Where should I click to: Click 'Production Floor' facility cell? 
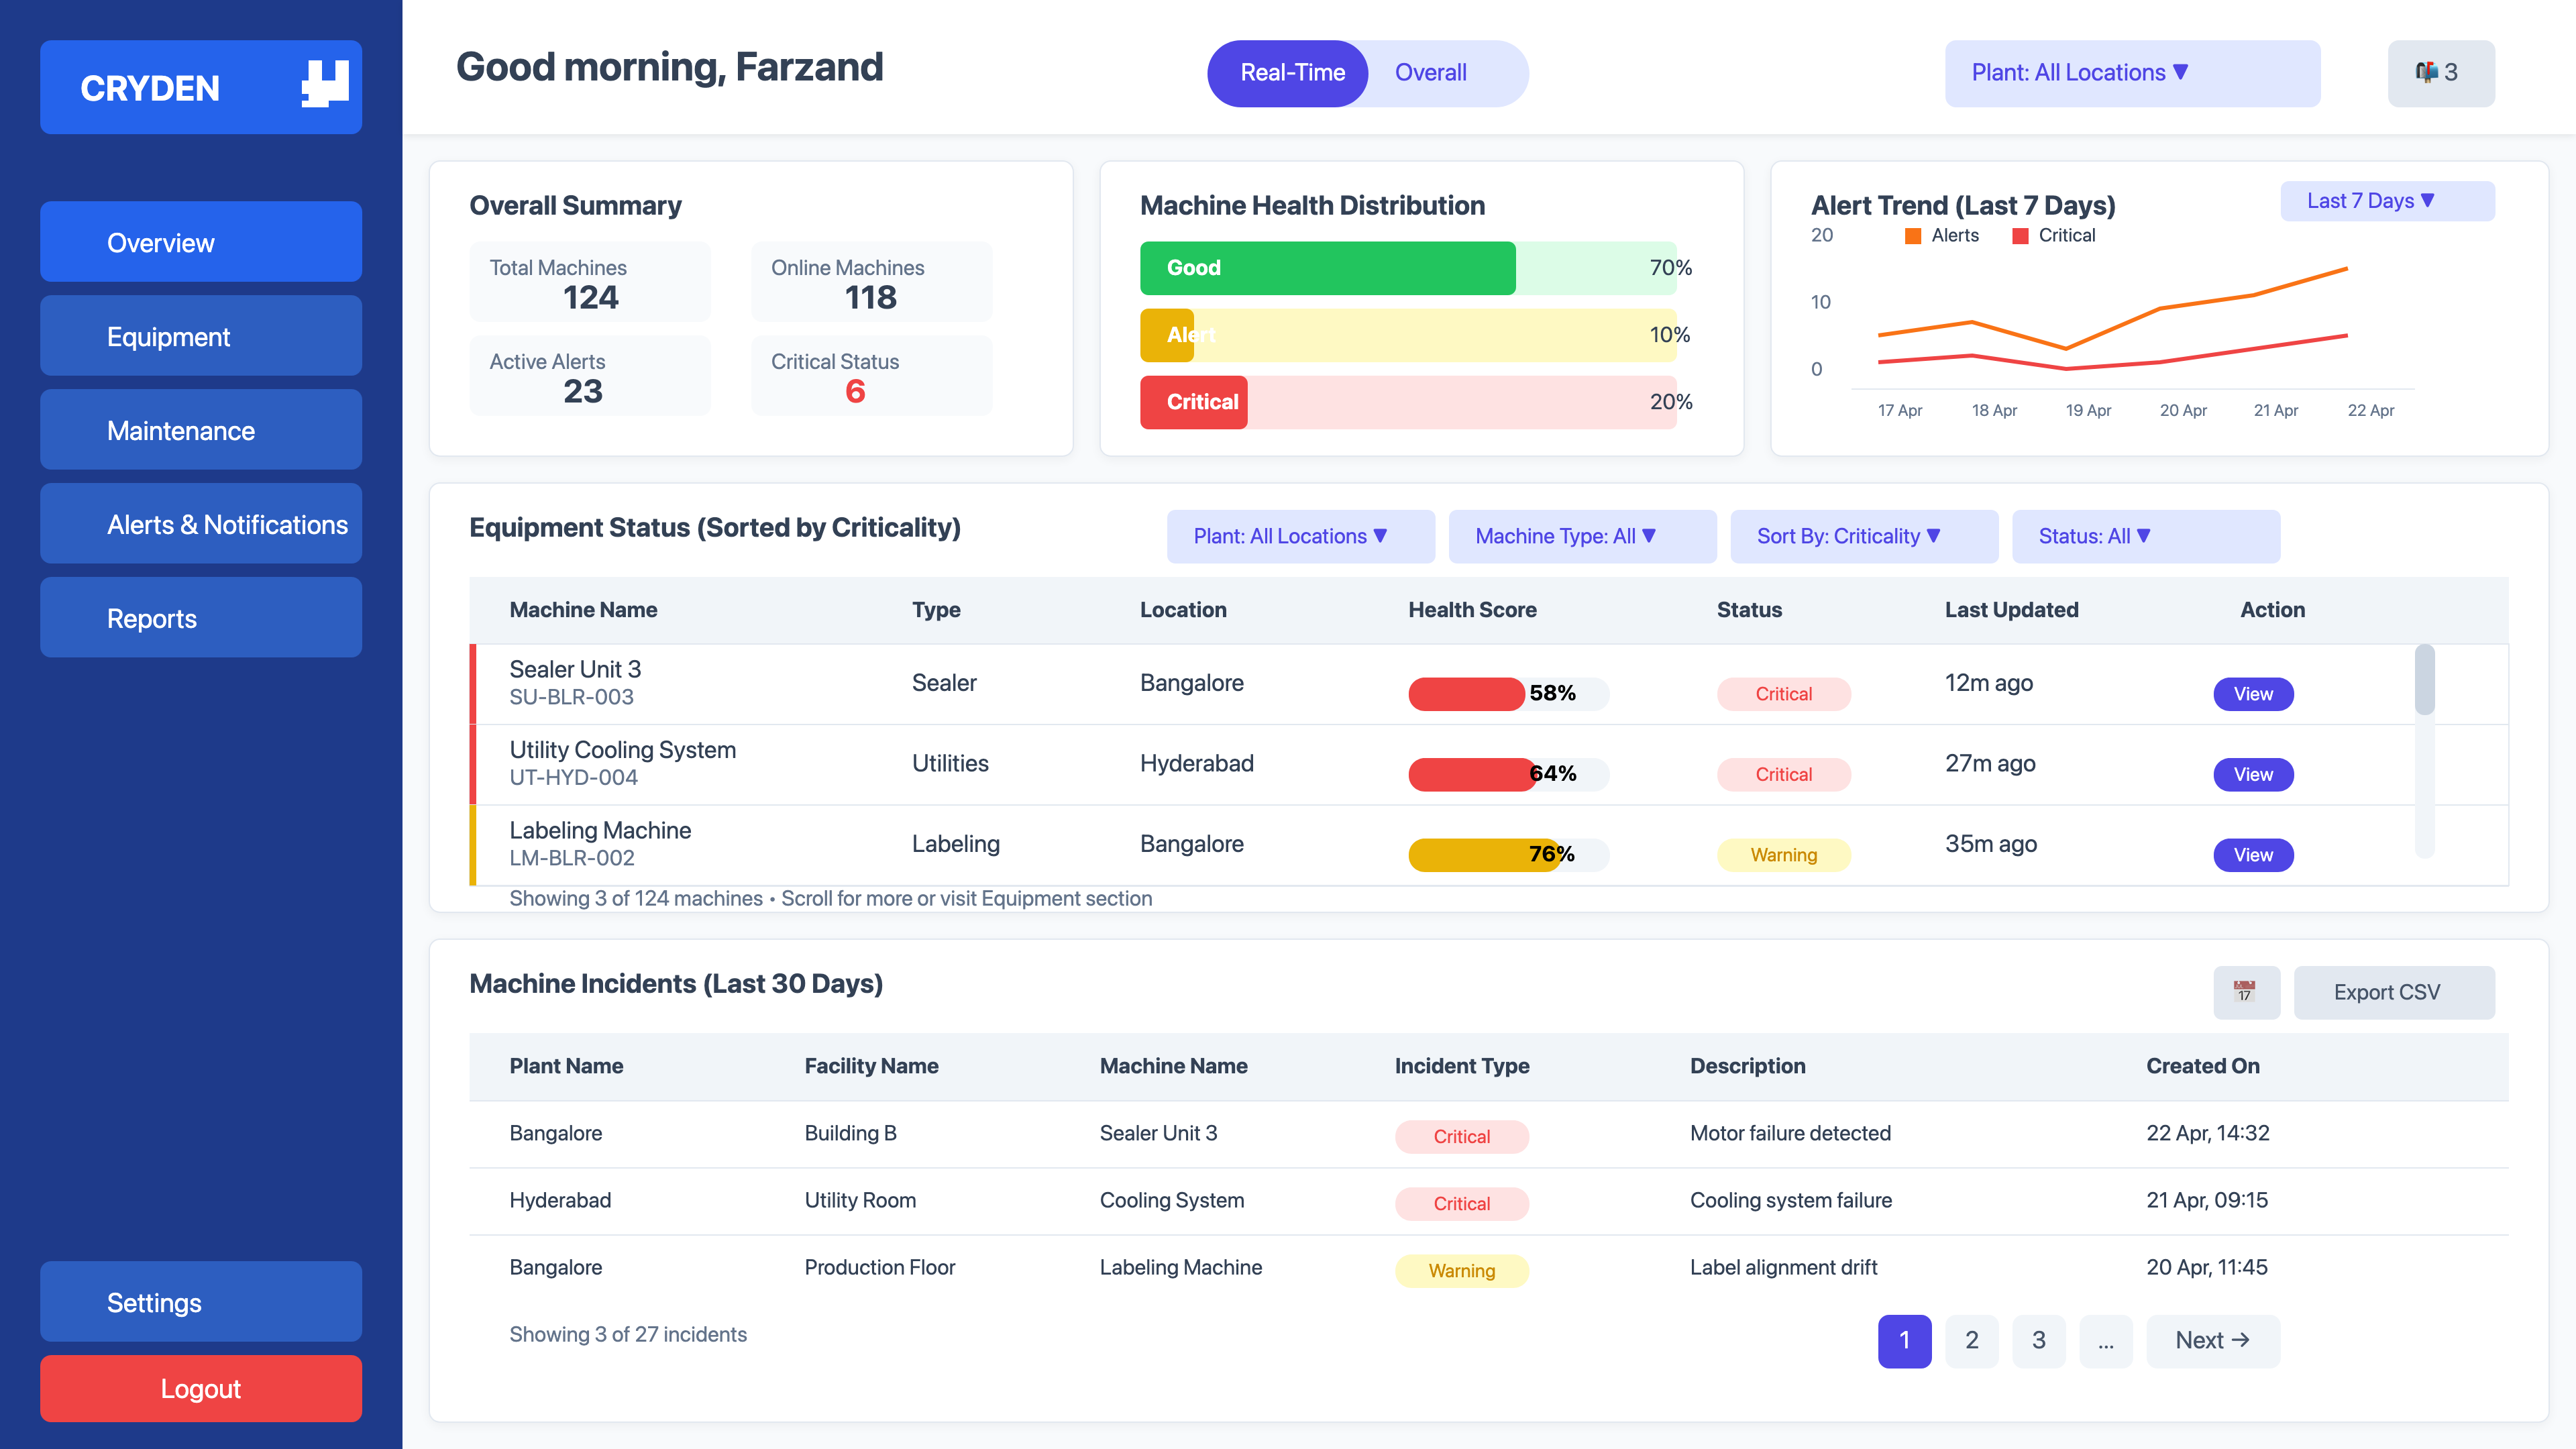pyautogui.click(x=879, y=1267)
